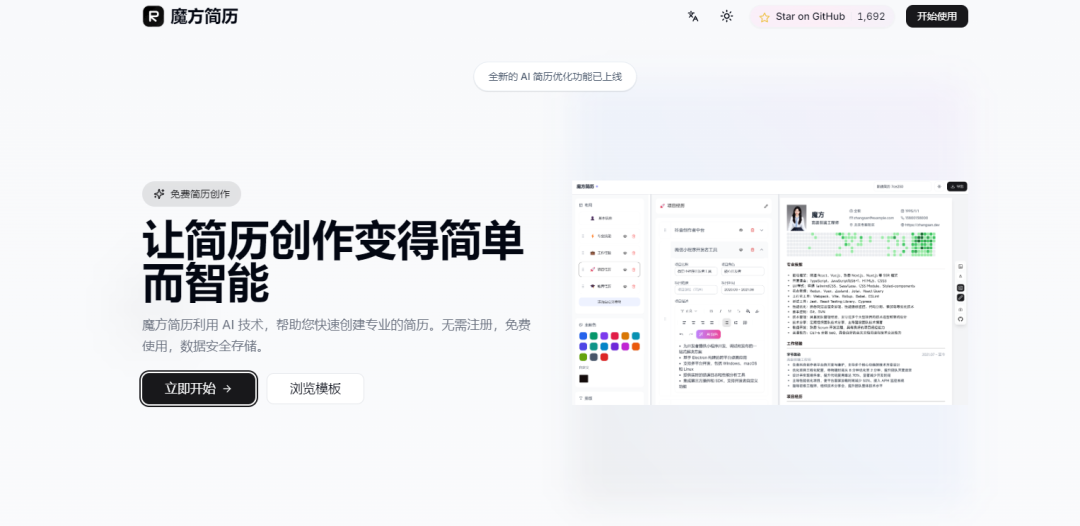Click the pencil edit icon in the preview editor header
This screenshot has width=1080, height=526.
pos(766,206)
